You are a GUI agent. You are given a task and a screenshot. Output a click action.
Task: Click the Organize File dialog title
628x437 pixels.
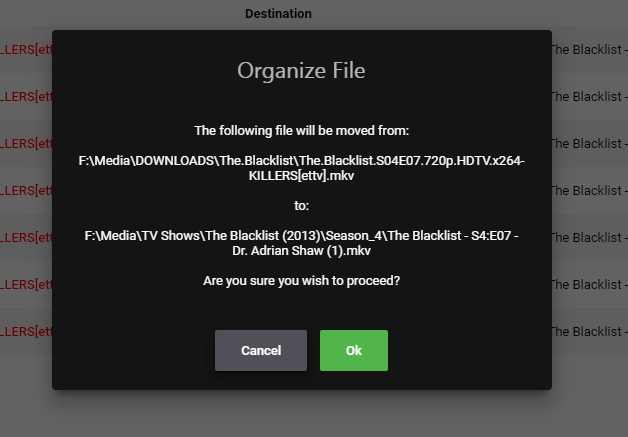pos(301,71)
